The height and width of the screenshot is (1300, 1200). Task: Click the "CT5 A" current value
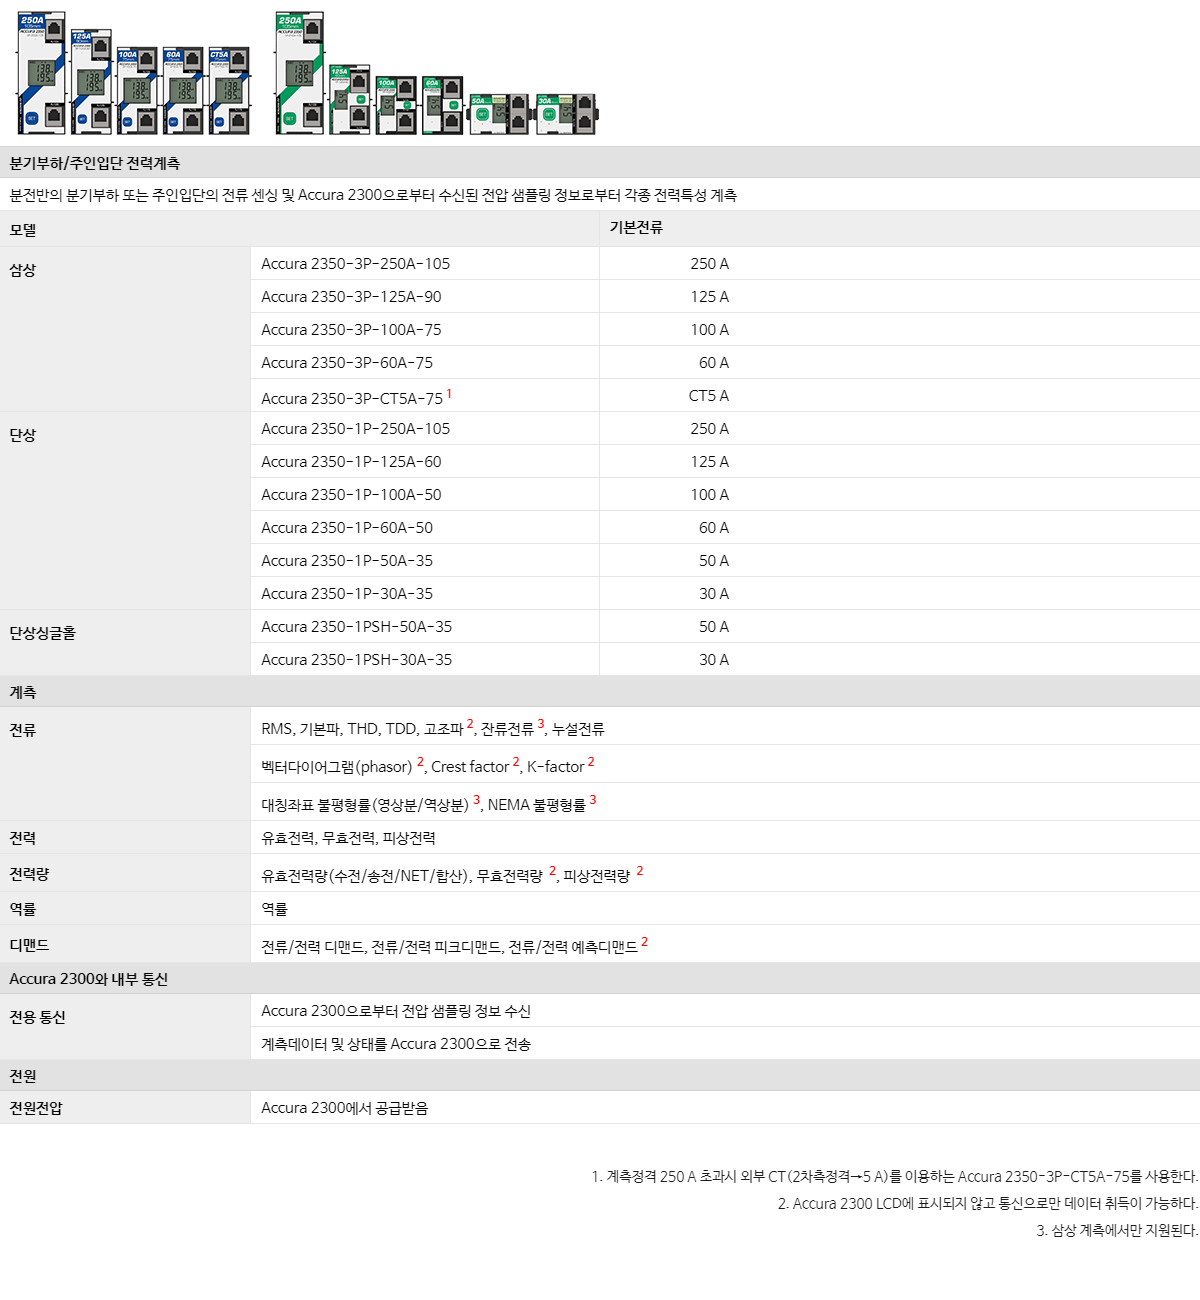[709, 396]
